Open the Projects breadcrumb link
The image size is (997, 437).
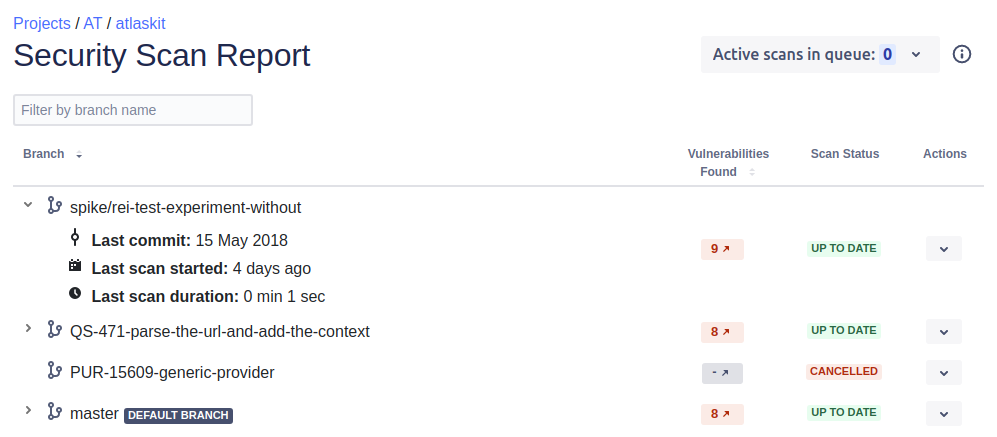[x=42, y=23]
